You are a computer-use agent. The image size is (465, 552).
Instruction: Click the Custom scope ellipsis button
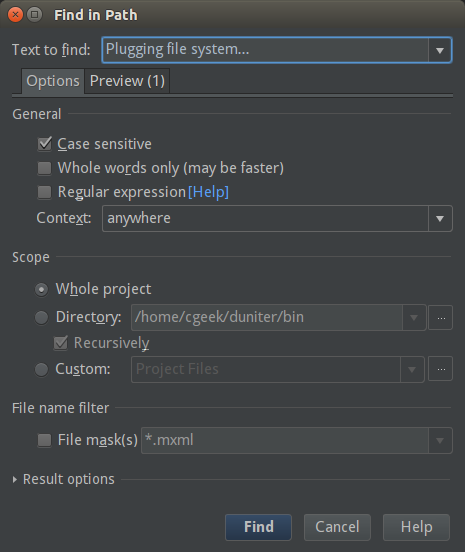coord(440,369)
